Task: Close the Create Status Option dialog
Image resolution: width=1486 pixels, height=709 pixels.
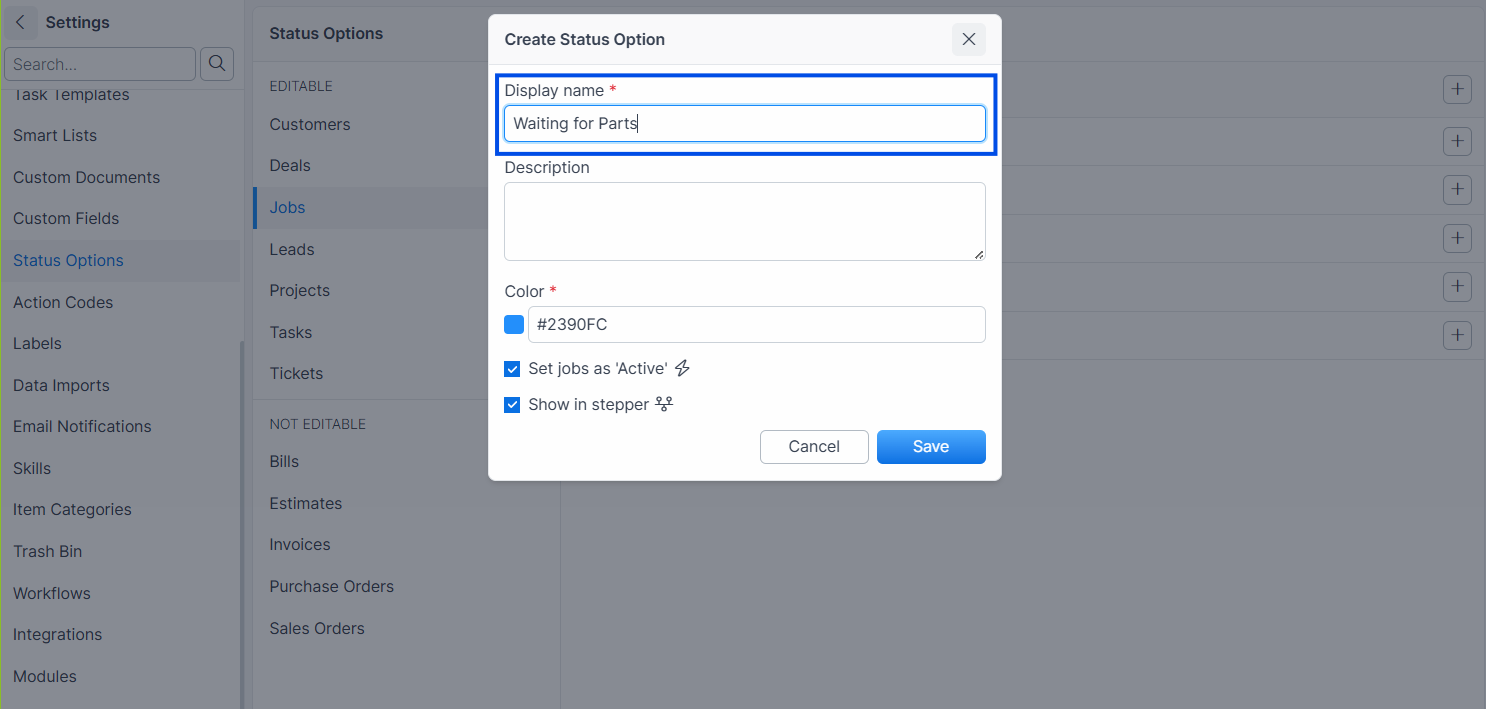Action: click(x=968, y=39)
